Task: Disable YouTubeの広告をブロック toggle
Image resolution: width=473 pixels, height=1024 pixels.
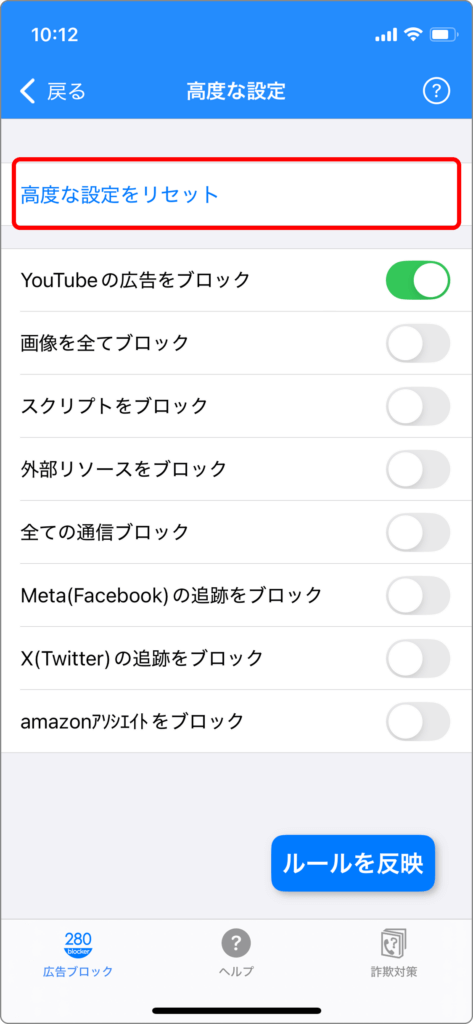Action: [418, 280]
